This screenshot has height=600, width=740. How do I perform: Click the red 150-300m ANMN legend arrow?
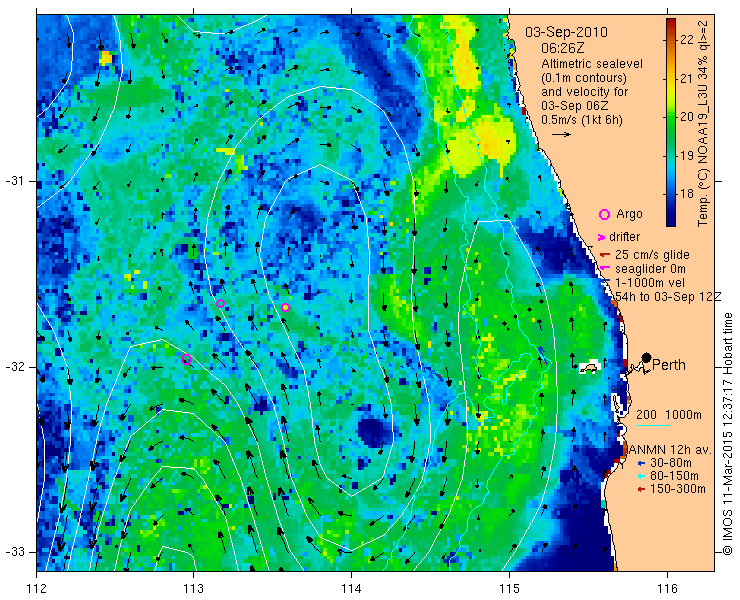click(x=641, y=490)
